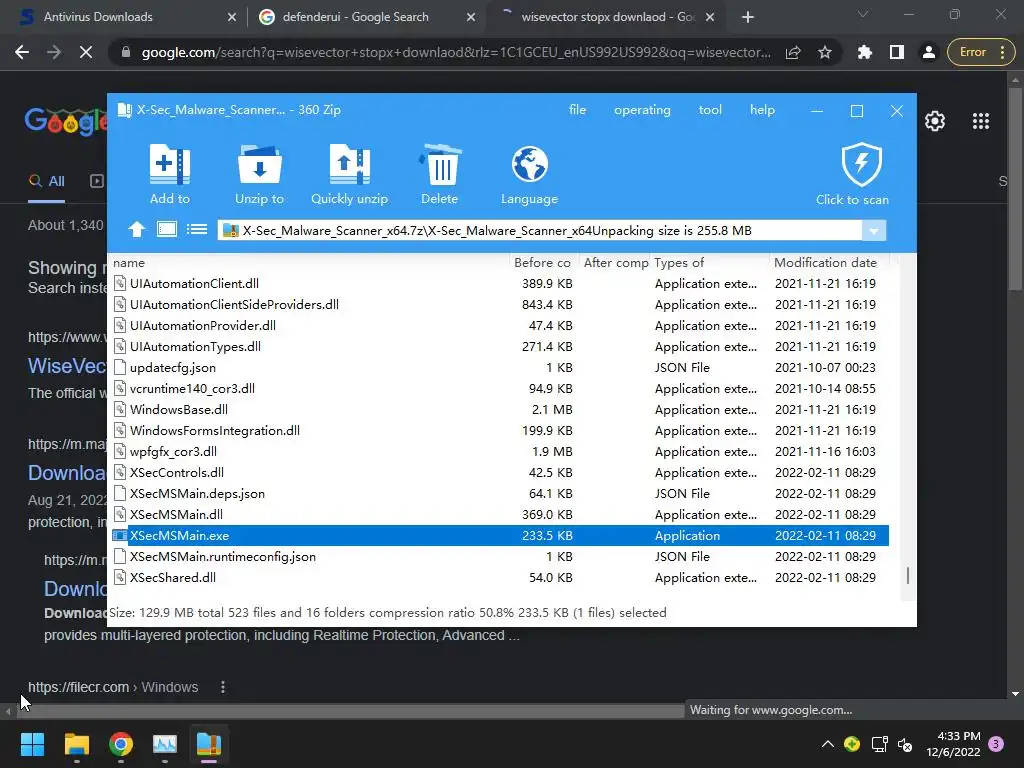Screen dimensions: 1024x768
Task: Switch to defenderui Google Search tab
Action: 366,17
